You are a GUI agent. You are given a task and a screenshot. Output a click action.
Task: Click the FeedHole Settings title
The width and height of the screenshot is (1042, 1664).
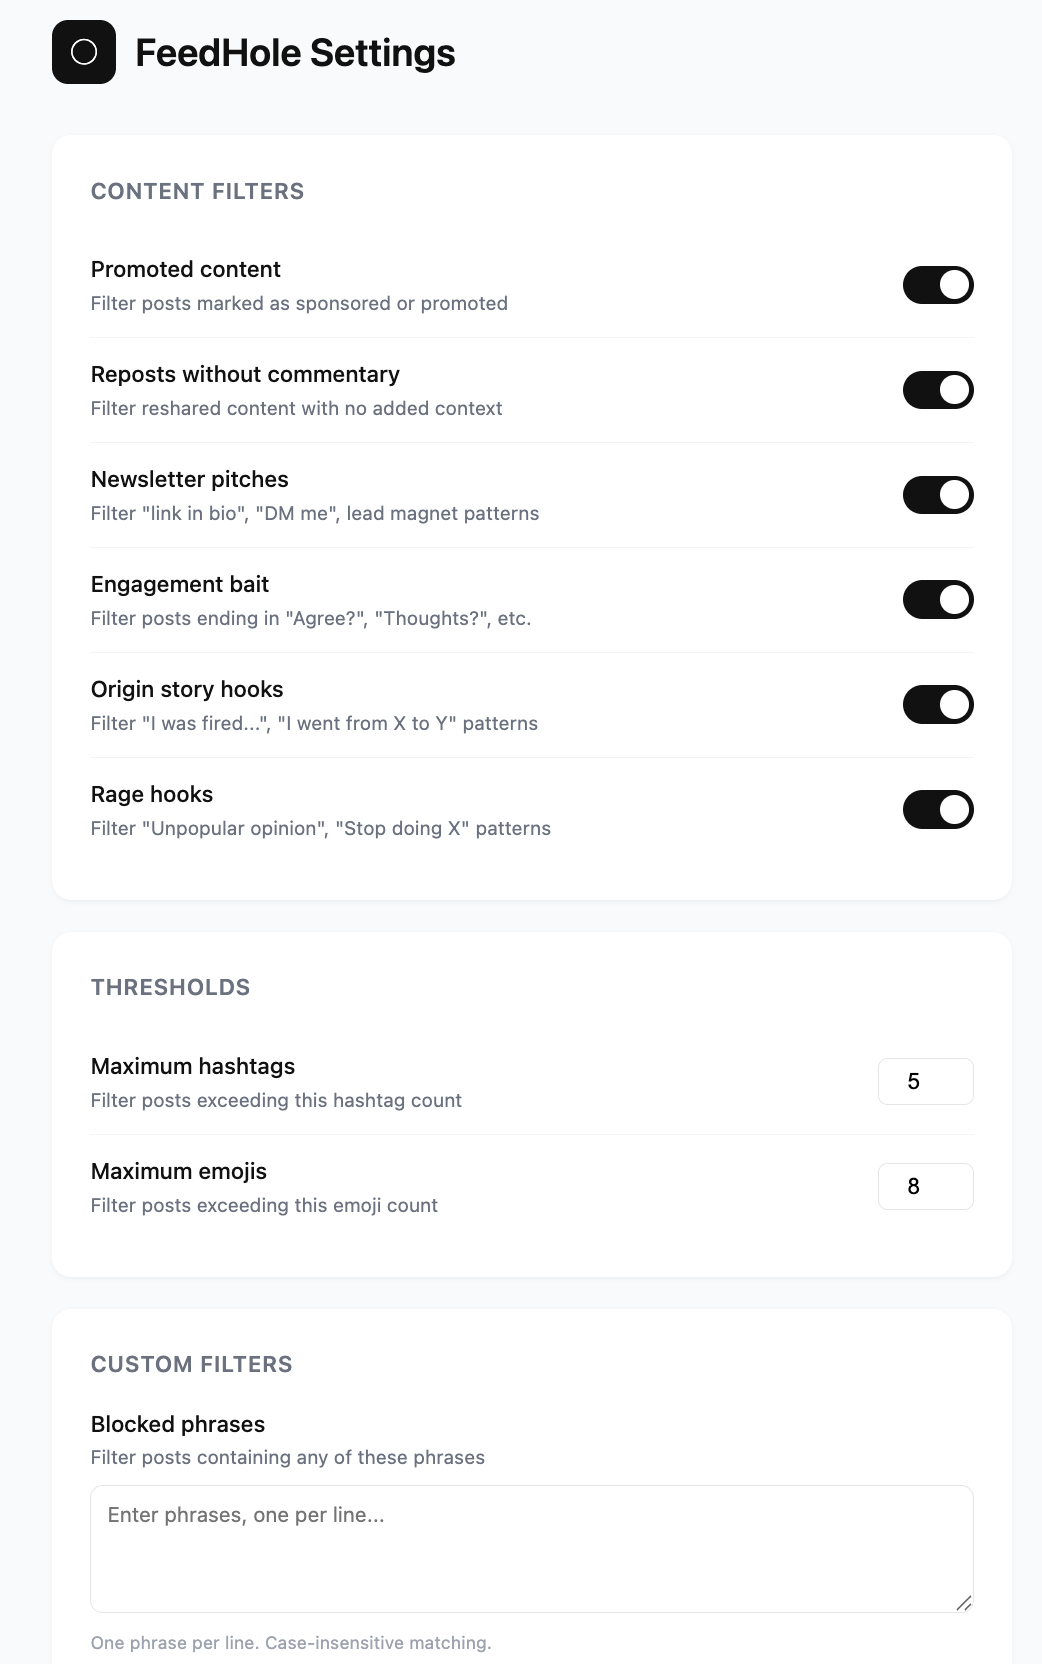coord(294,53)
